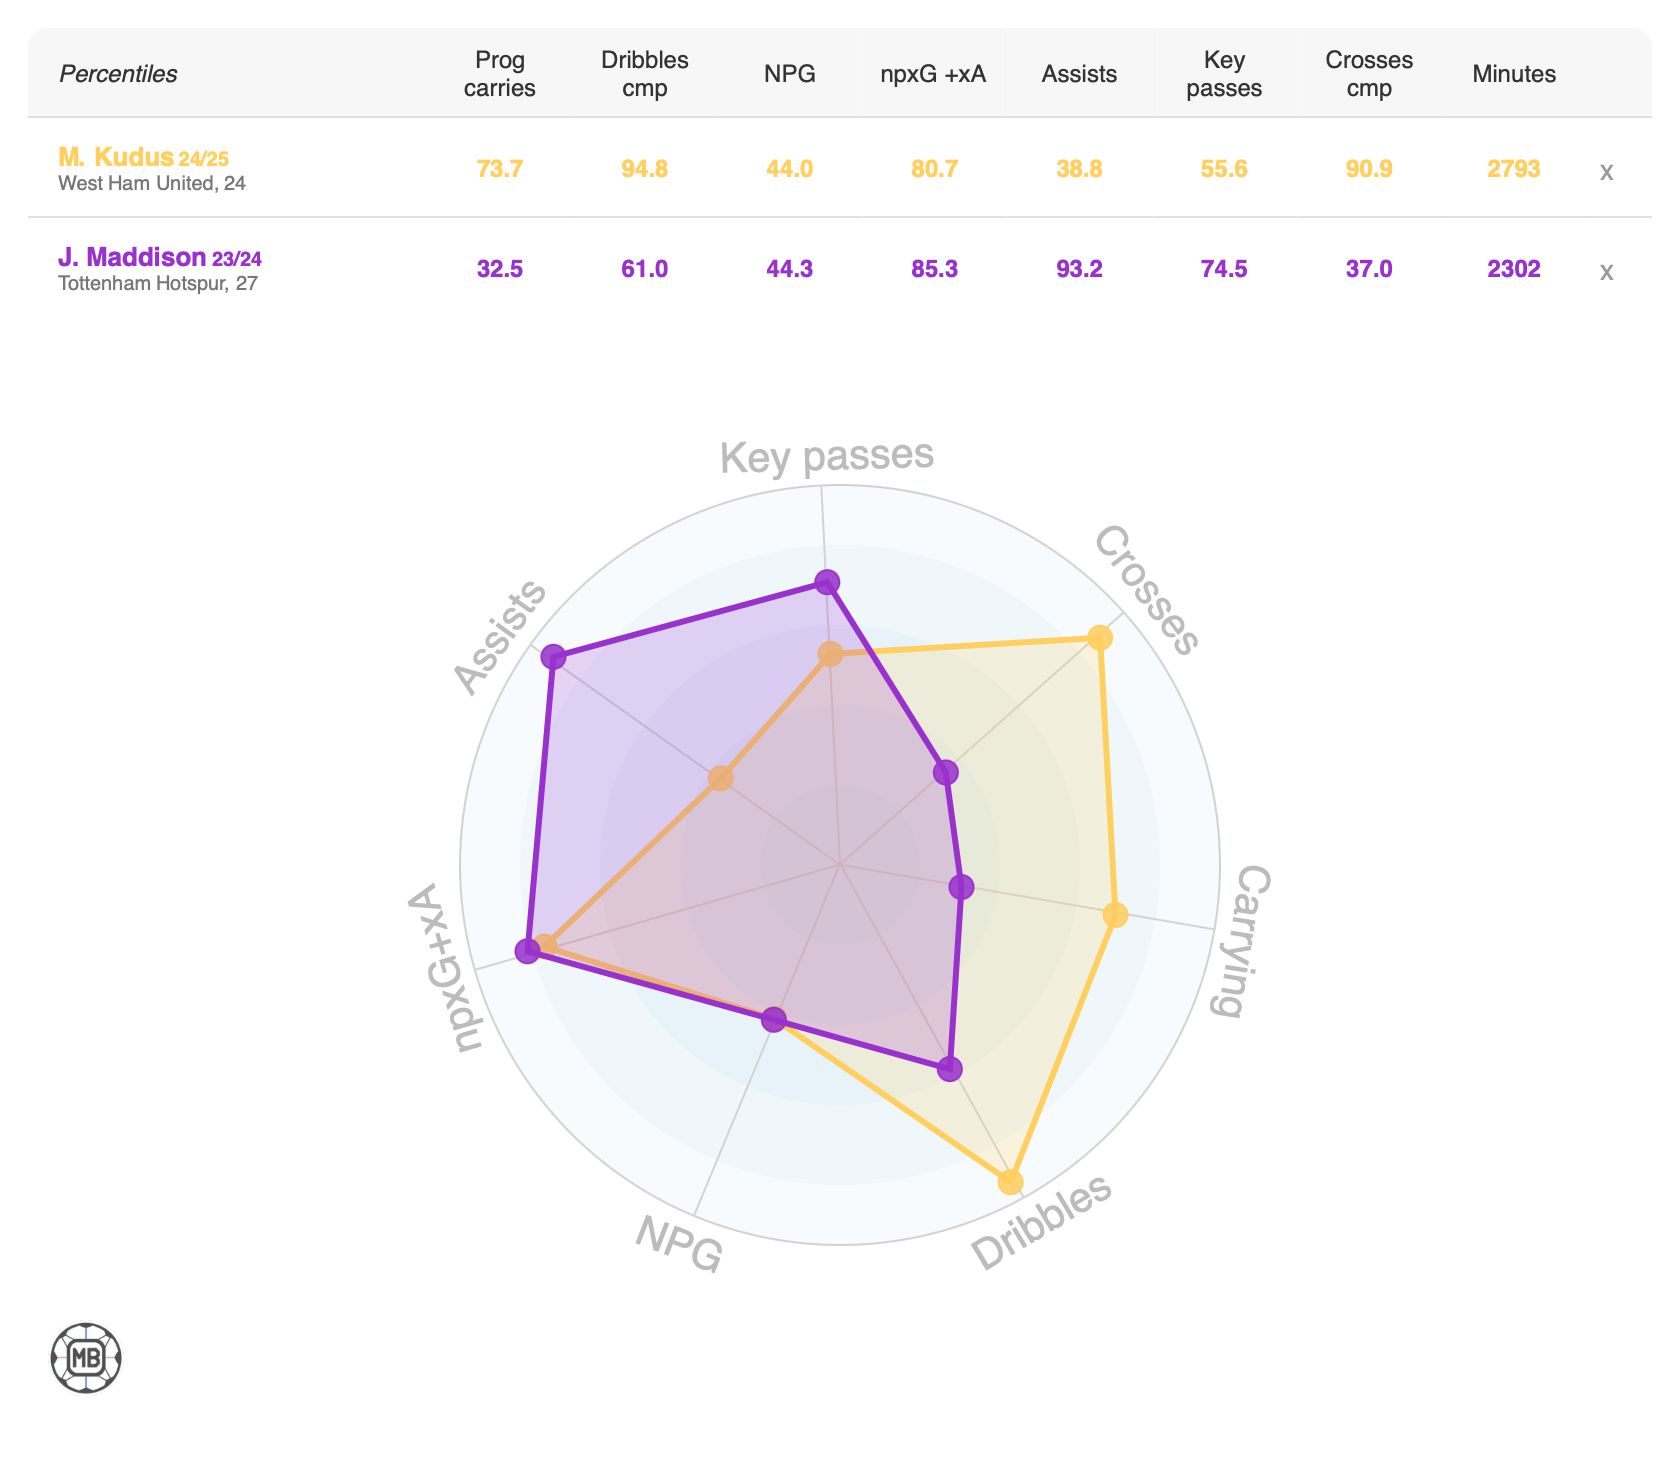Remove M. Kudus row with x button

point(1606,172)
